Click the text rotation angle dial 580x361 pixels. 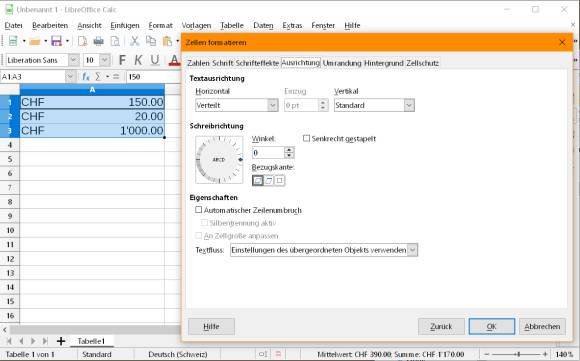click(219, 160)
